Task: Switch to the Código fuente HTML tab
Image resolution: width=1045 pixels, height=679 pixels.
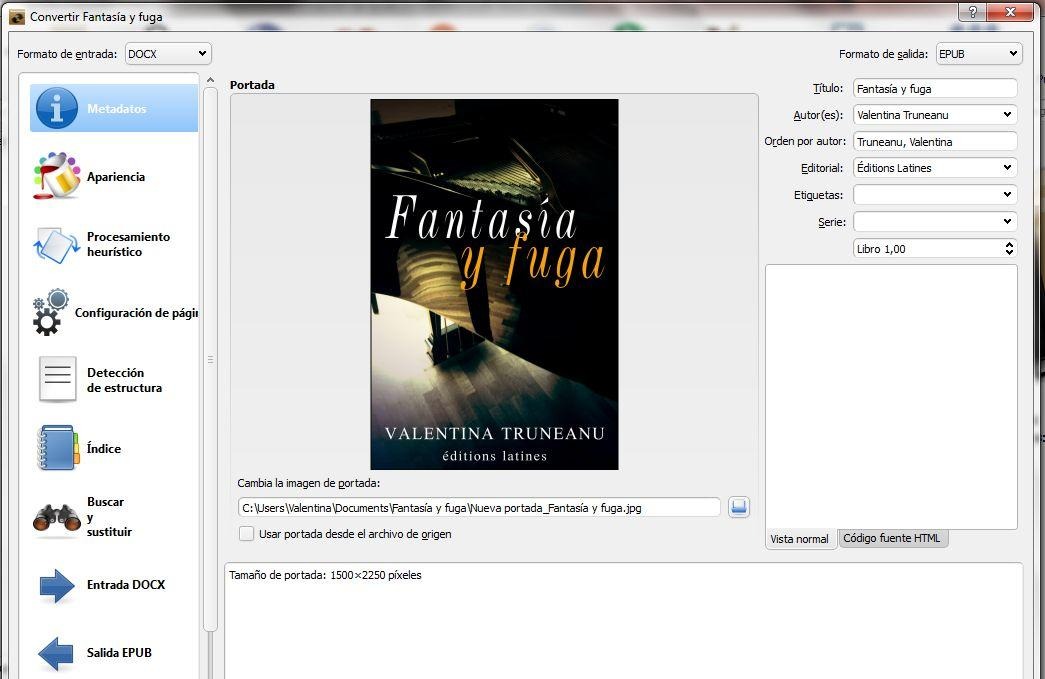Action: click(x=892, y=538)
